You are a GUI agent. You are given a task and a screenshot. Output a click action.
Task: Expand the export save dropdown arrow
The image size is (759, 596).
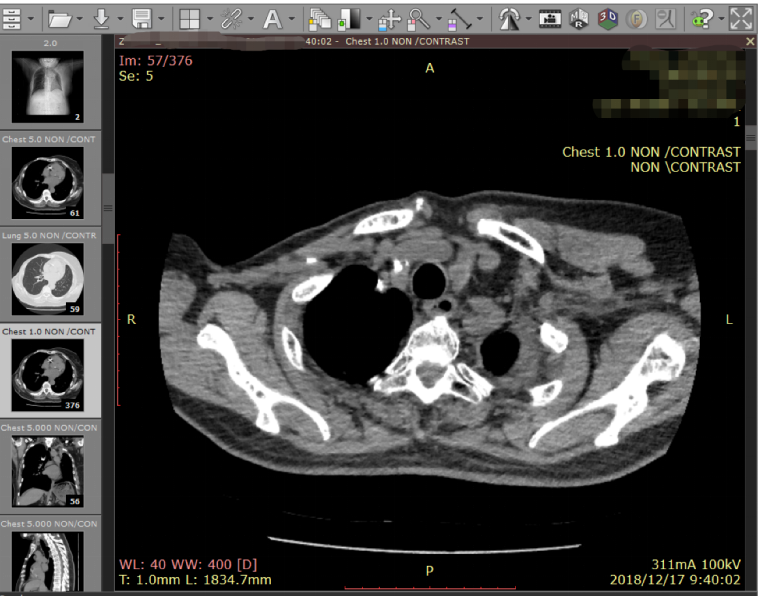pos(161,19)
